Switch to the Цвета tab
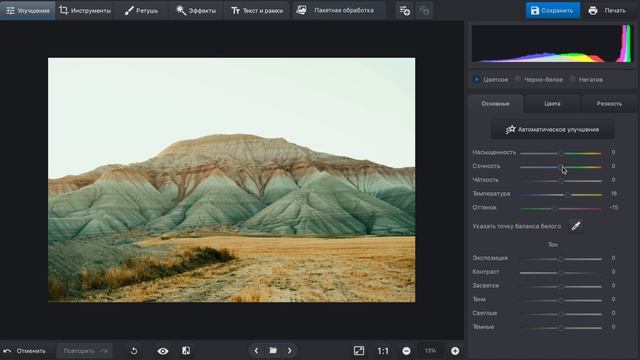The image size is (640, 360). [552, 104]
